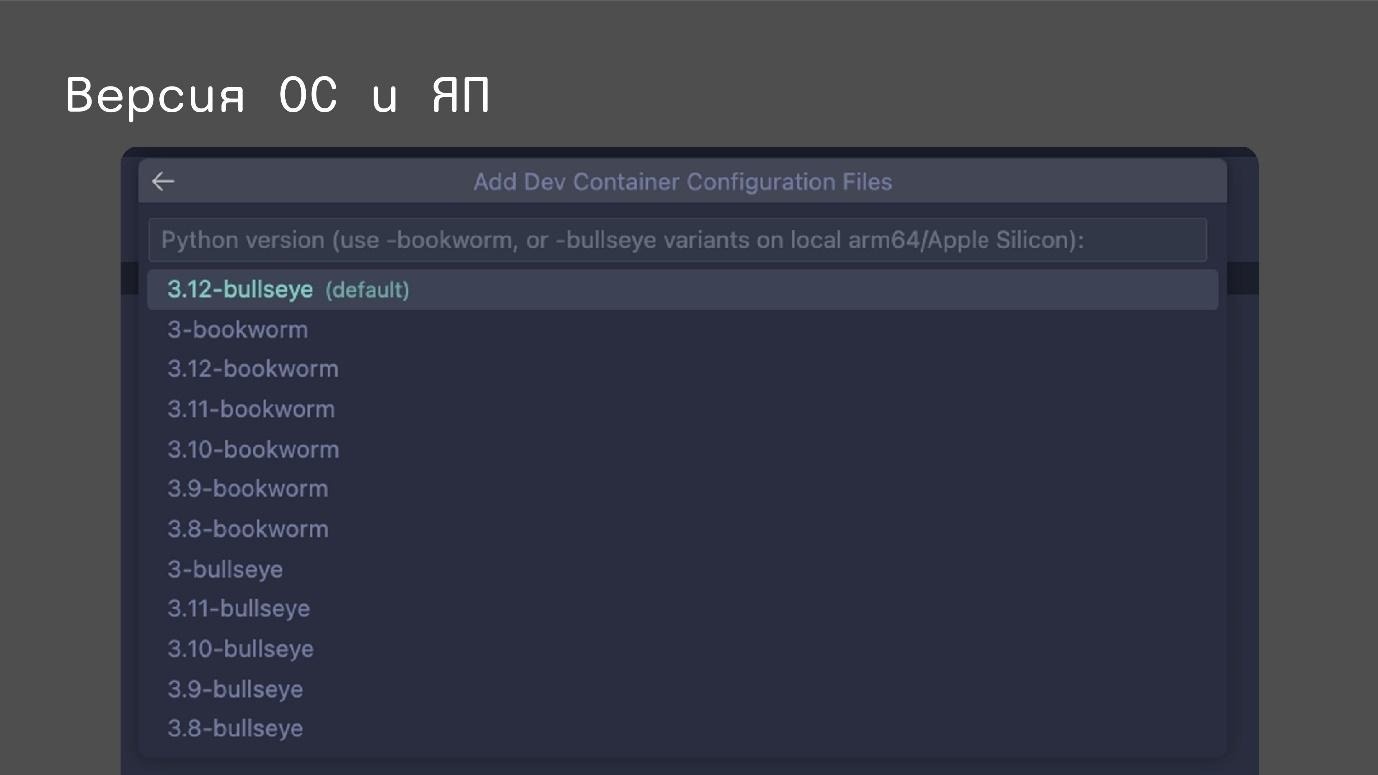Click the highlighted top row of the picker
The width and height of the screenshot is (1378, 775).
pos(683,289)
